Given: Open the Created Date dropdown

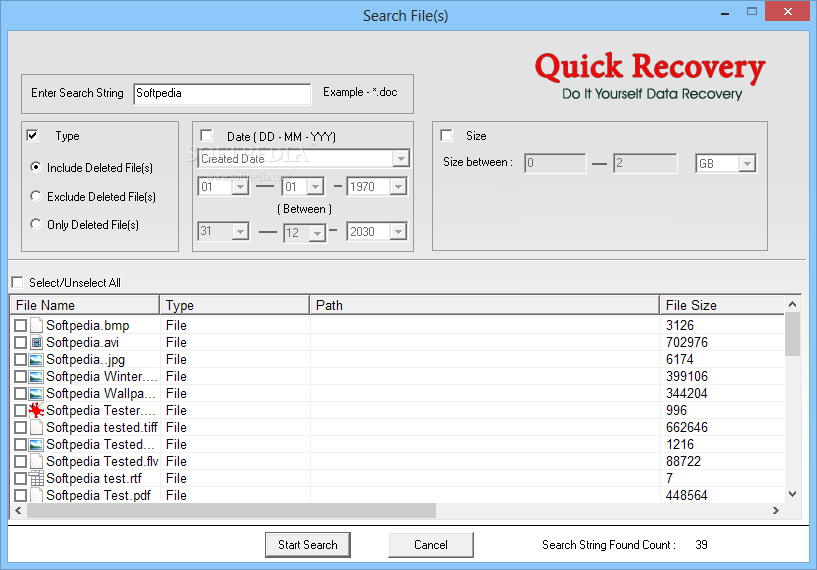Looking at the screenshot, I should (401, 158).
